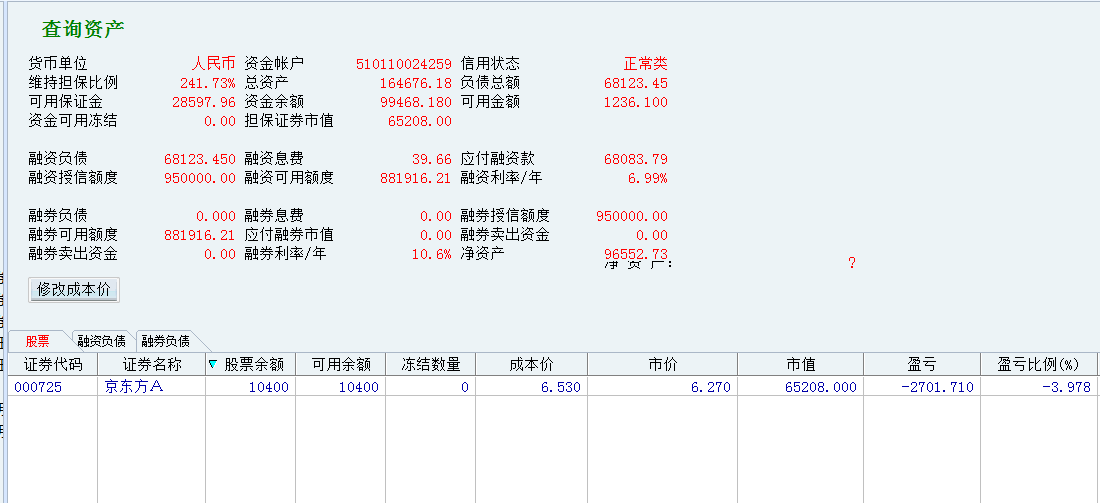
Task: Open the 融券负债 tab
Action: click(x=165, y=342)
